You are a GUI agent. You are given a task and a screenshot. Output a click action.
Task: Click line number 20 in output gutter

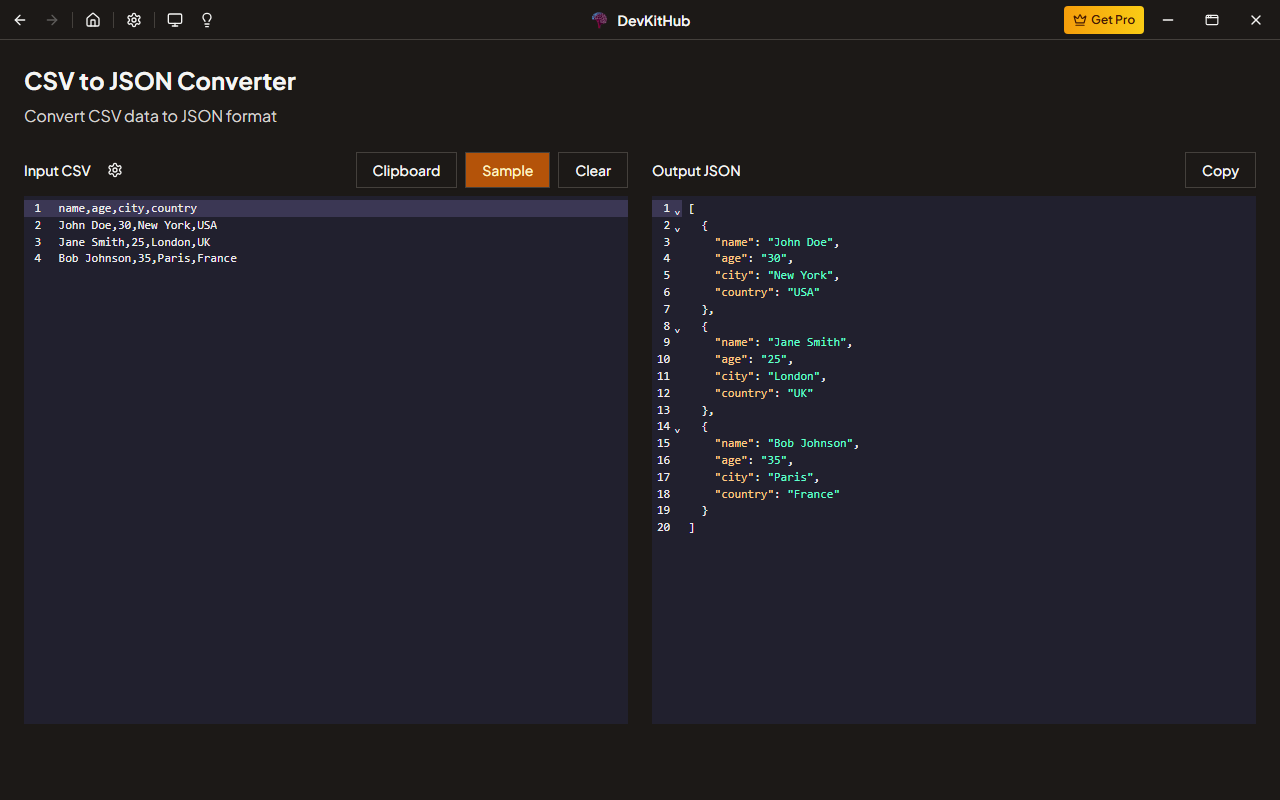(x=664, y=527)
